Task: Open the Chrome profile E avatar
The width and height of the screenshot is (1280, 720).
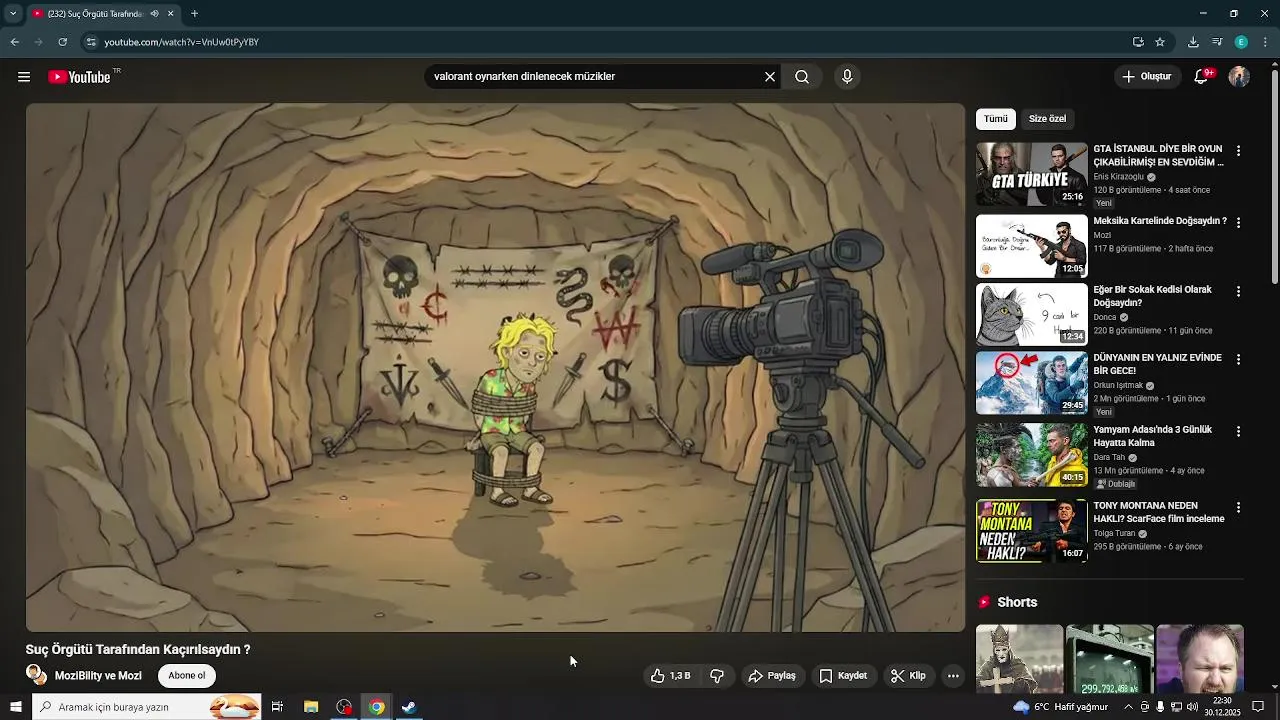Action: point(1241,42)
